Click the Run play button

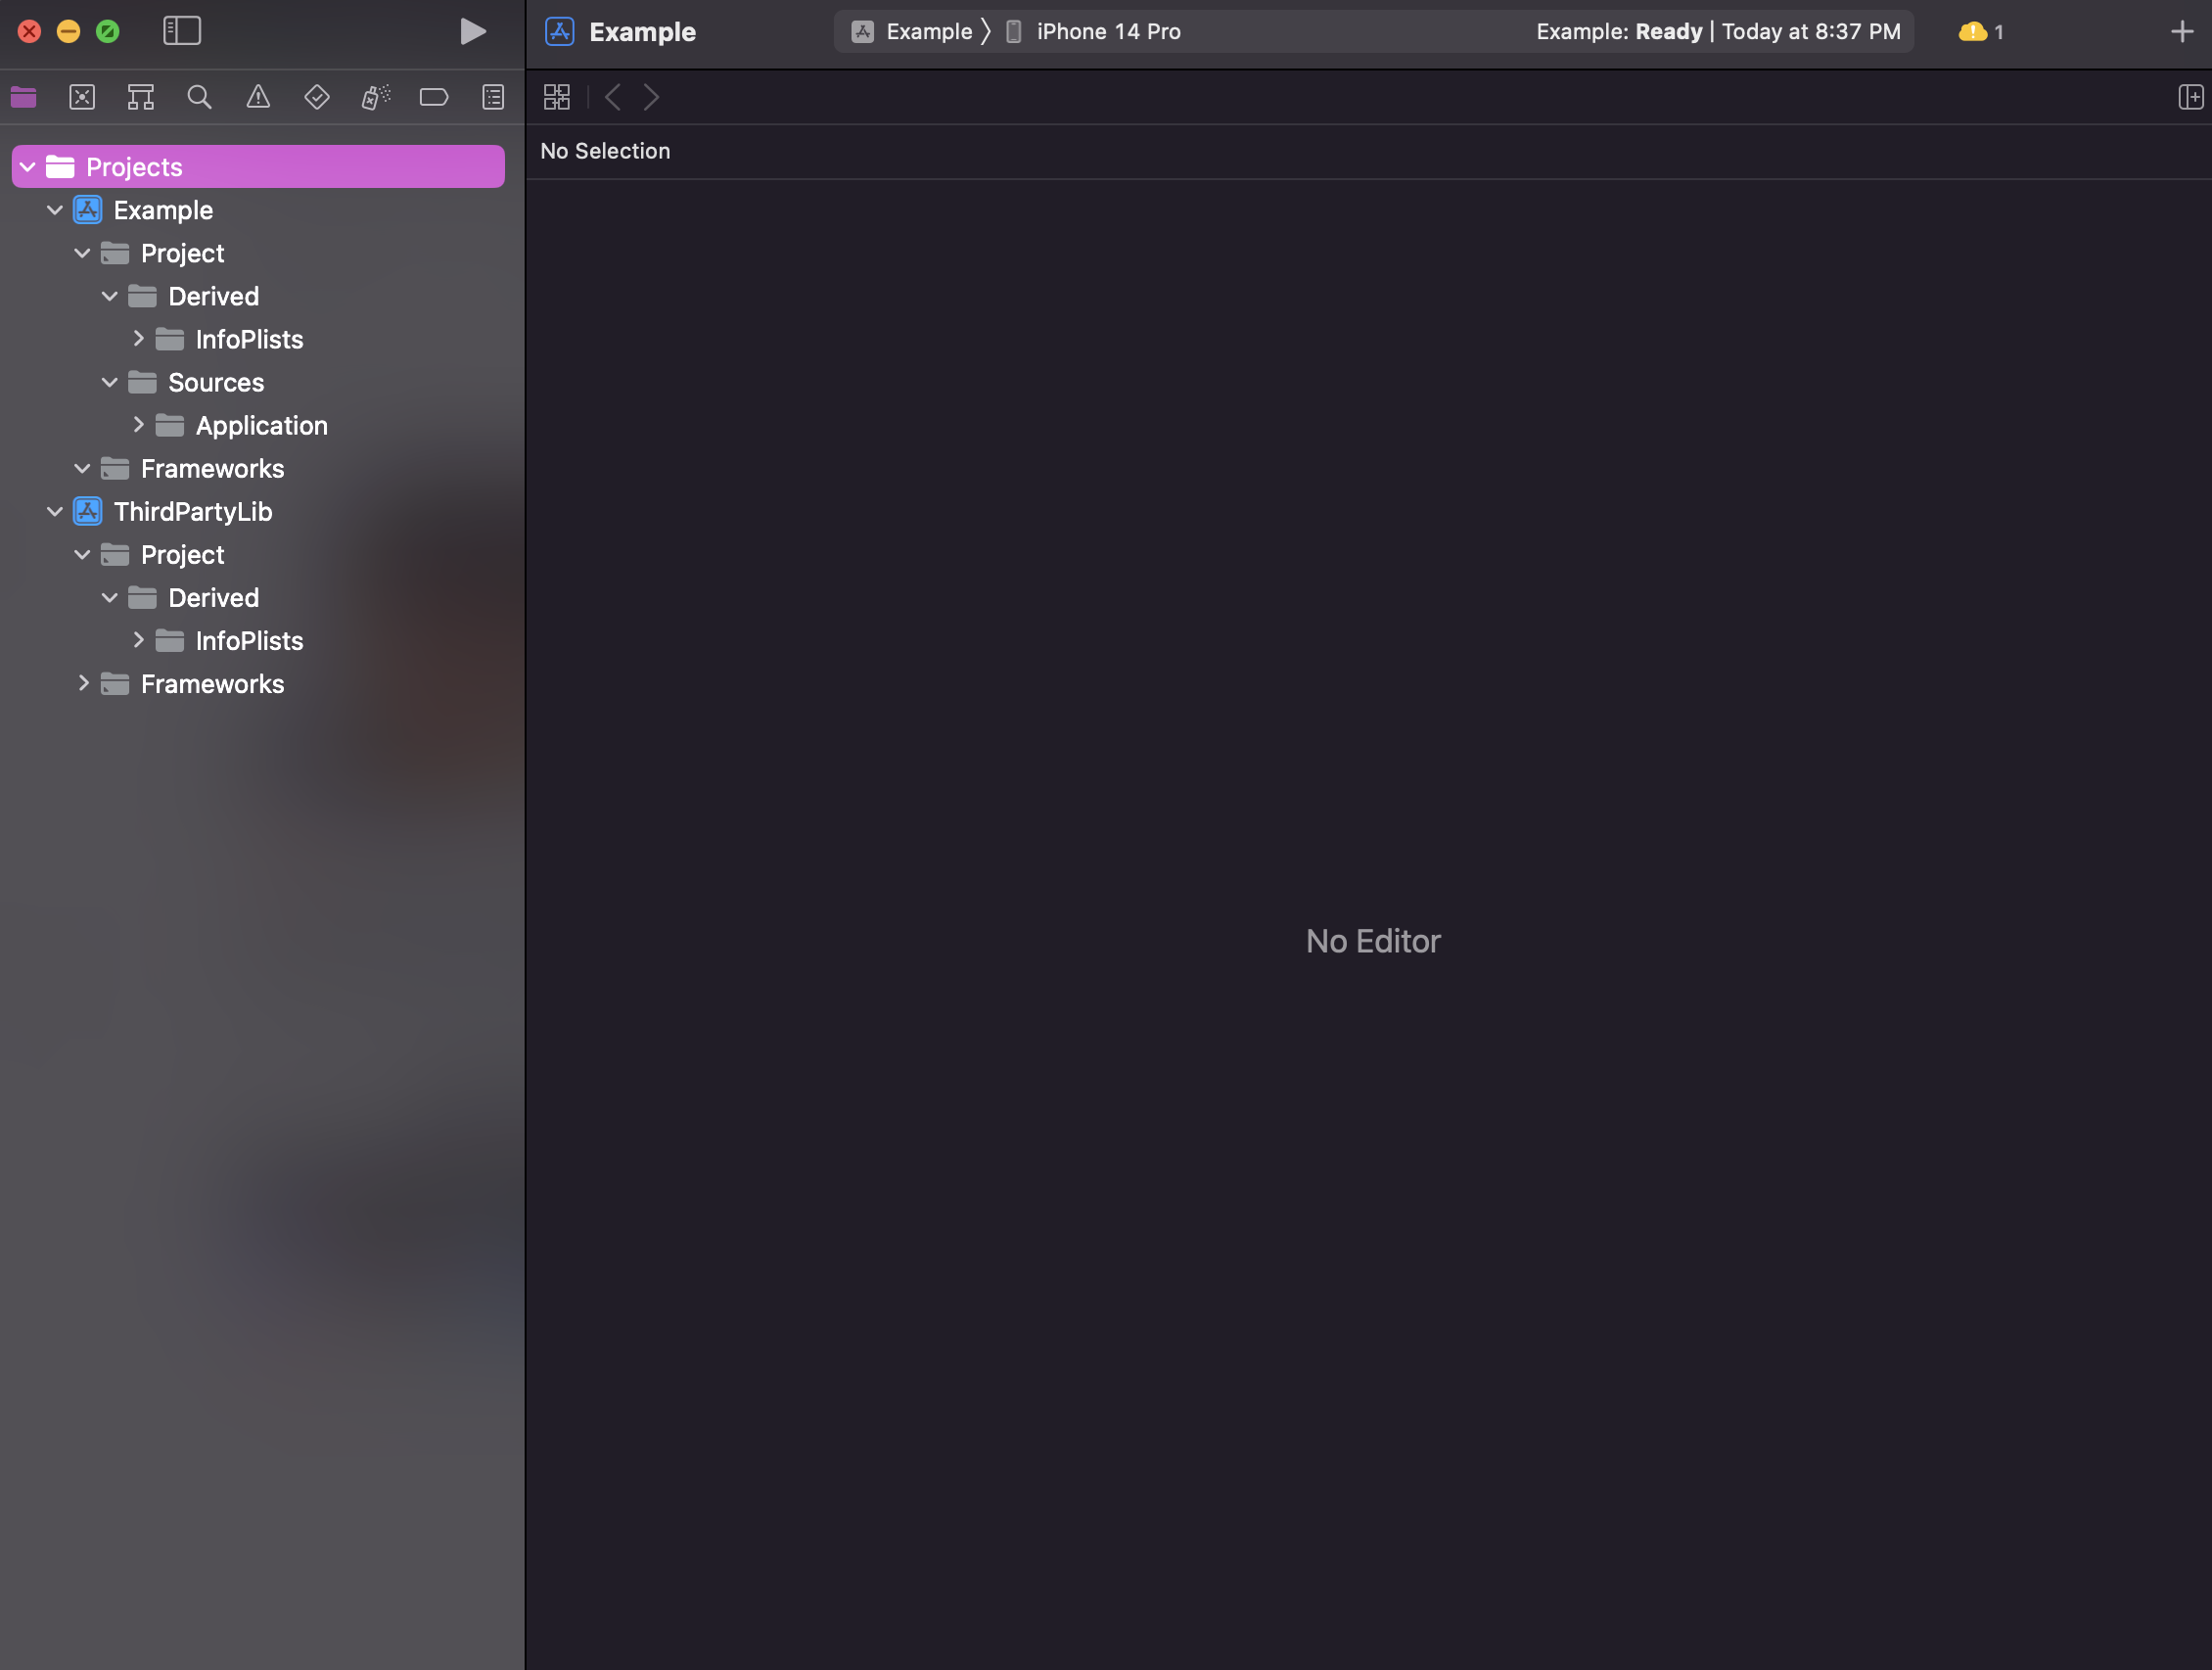(x=473, y=31)
